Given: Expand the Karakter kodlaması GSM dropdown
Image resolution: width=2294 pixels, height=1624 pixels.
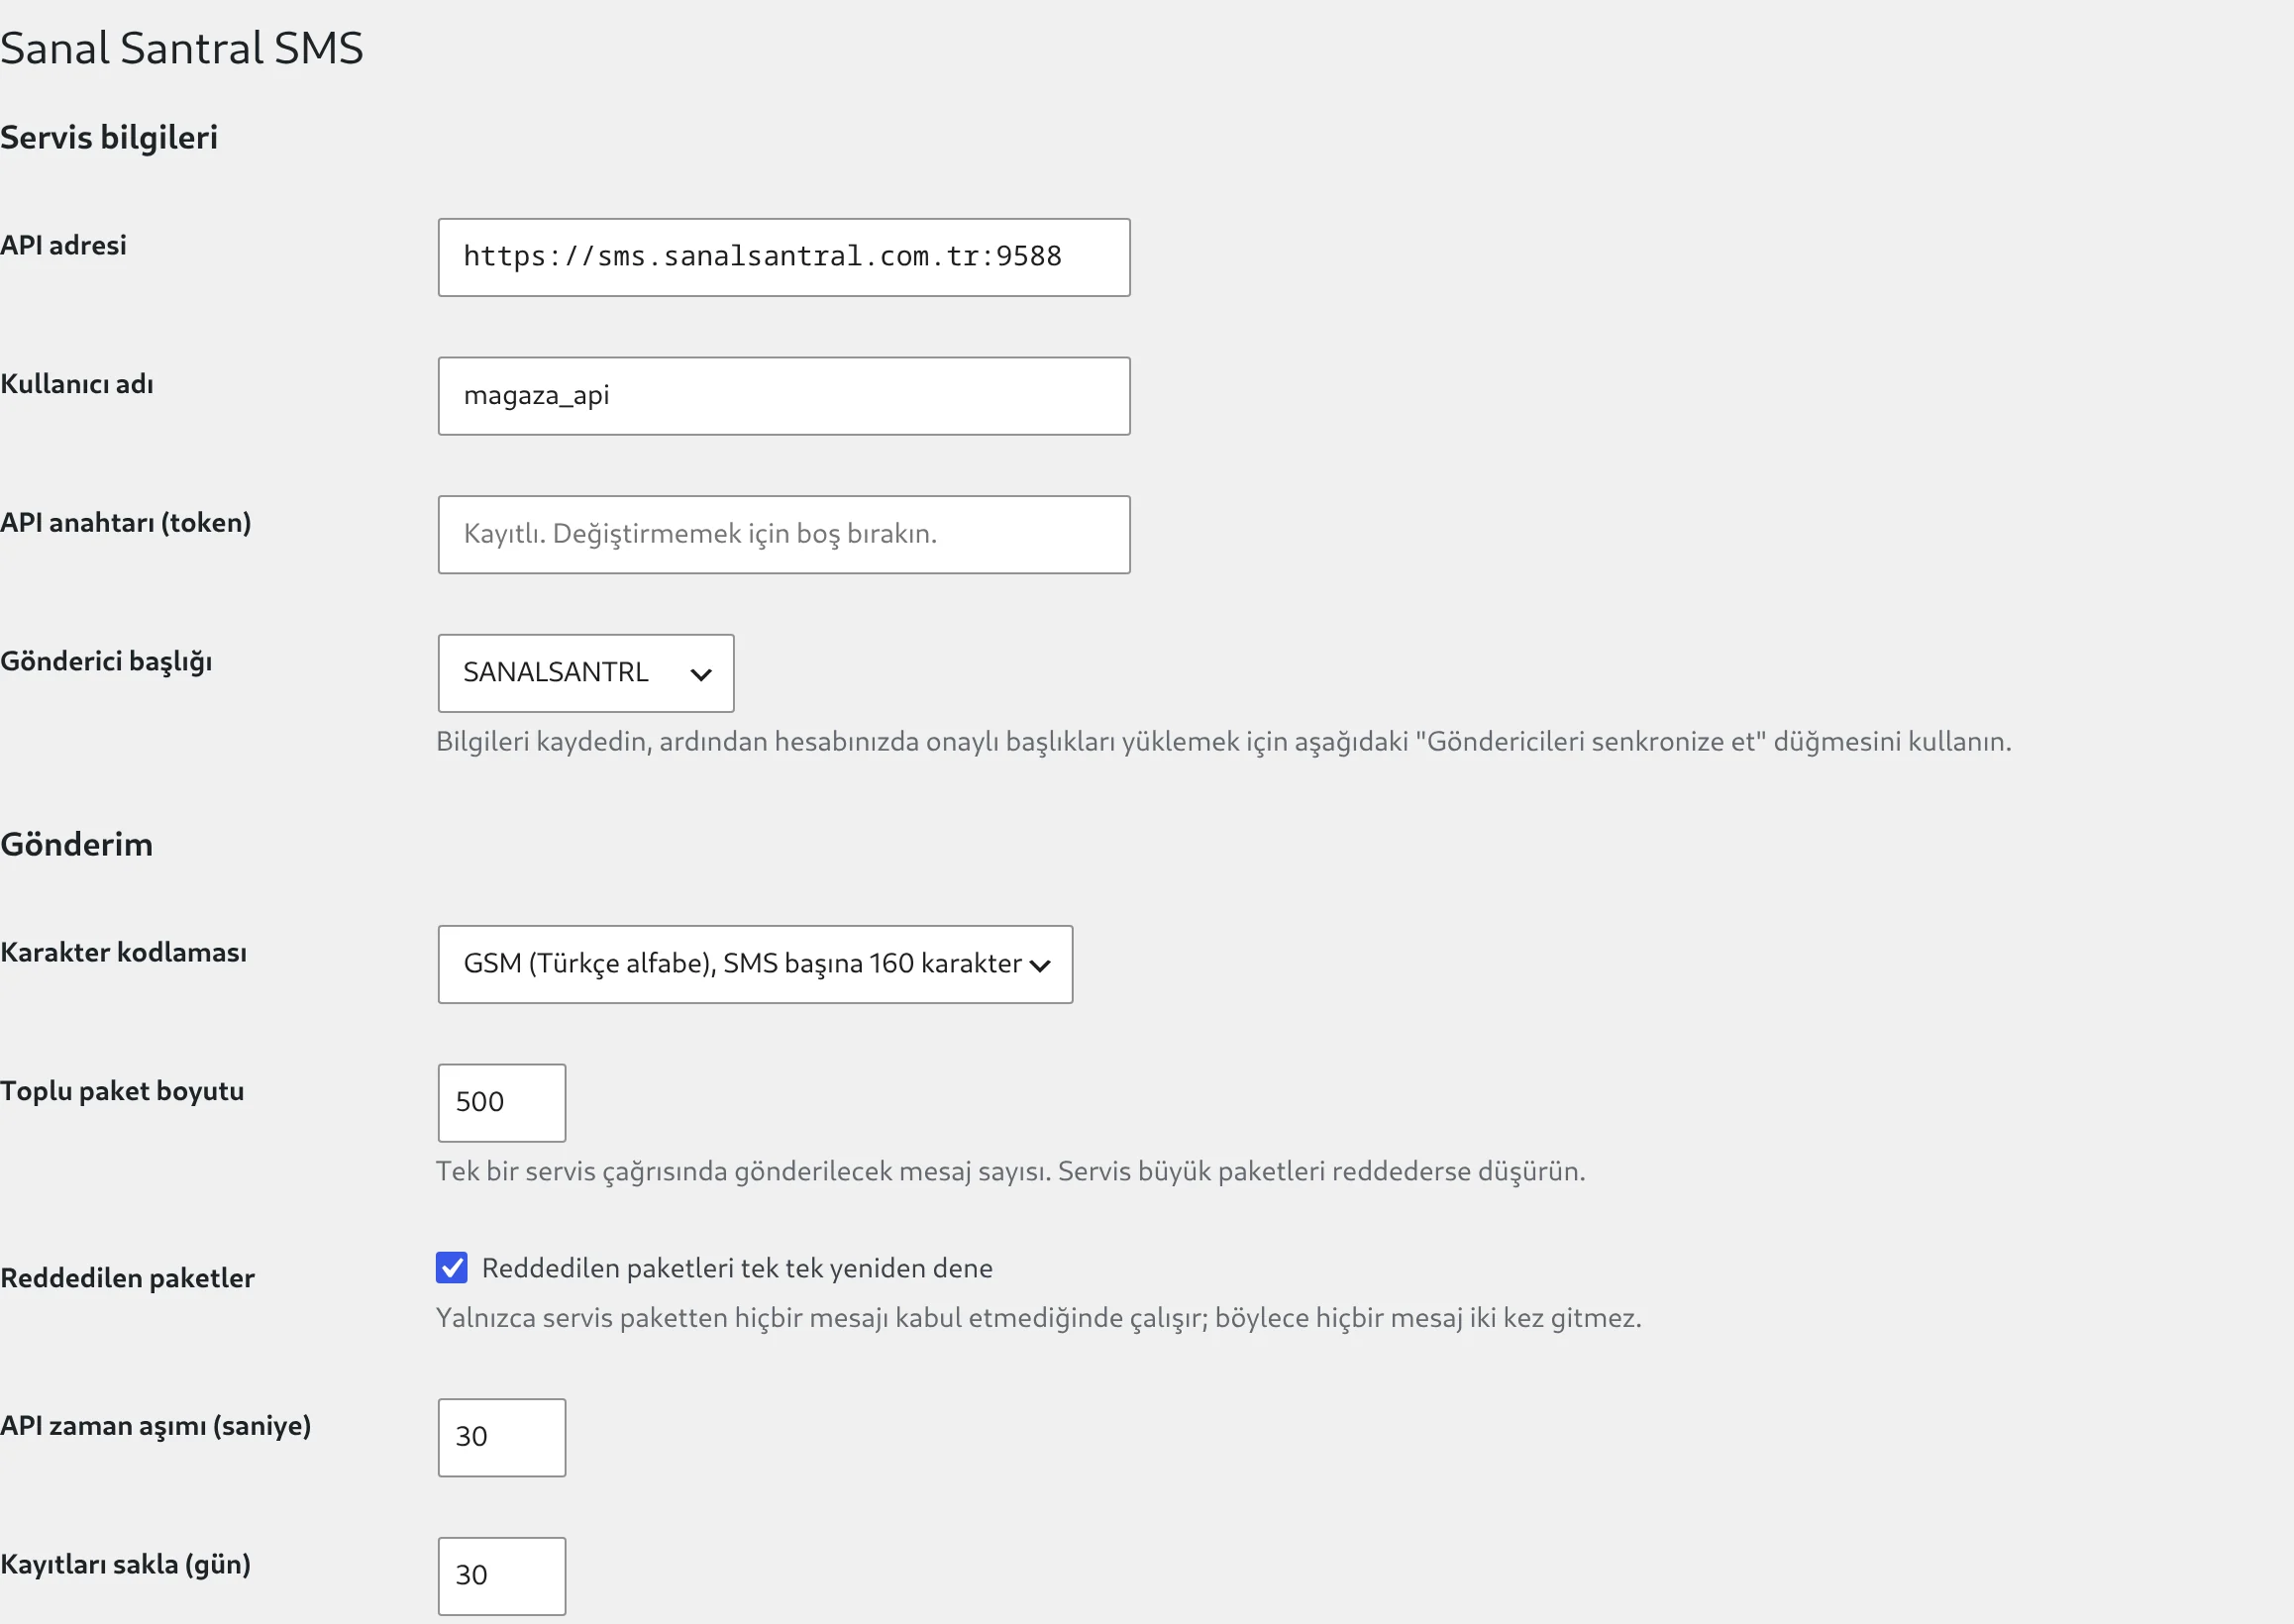Looking at the screenshot, I should (x=755, y=964).
